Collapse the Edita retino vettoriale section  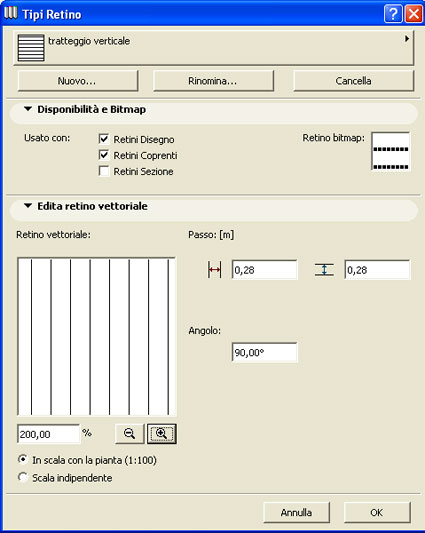click(x=28, y=206)
